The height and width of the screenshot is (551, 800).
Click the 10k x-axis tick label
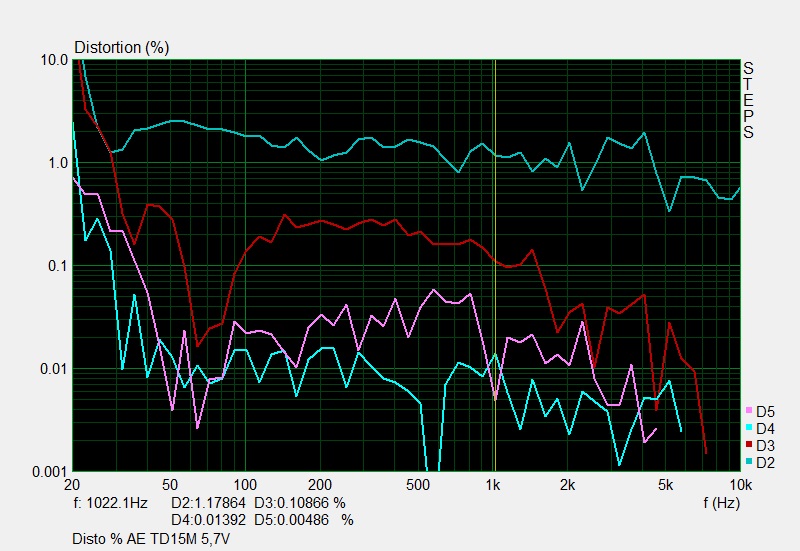740,485
